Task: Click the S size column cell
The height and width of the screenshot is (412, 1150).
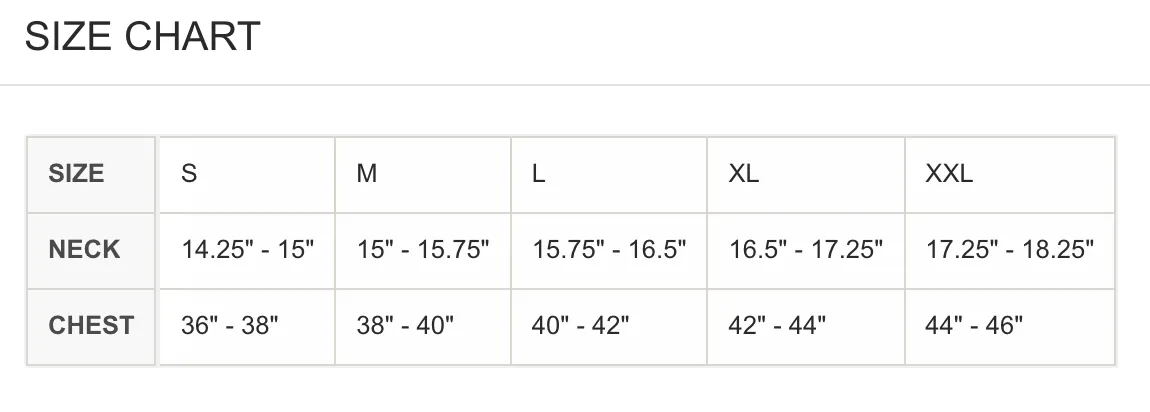Action: tap(247, 174)
